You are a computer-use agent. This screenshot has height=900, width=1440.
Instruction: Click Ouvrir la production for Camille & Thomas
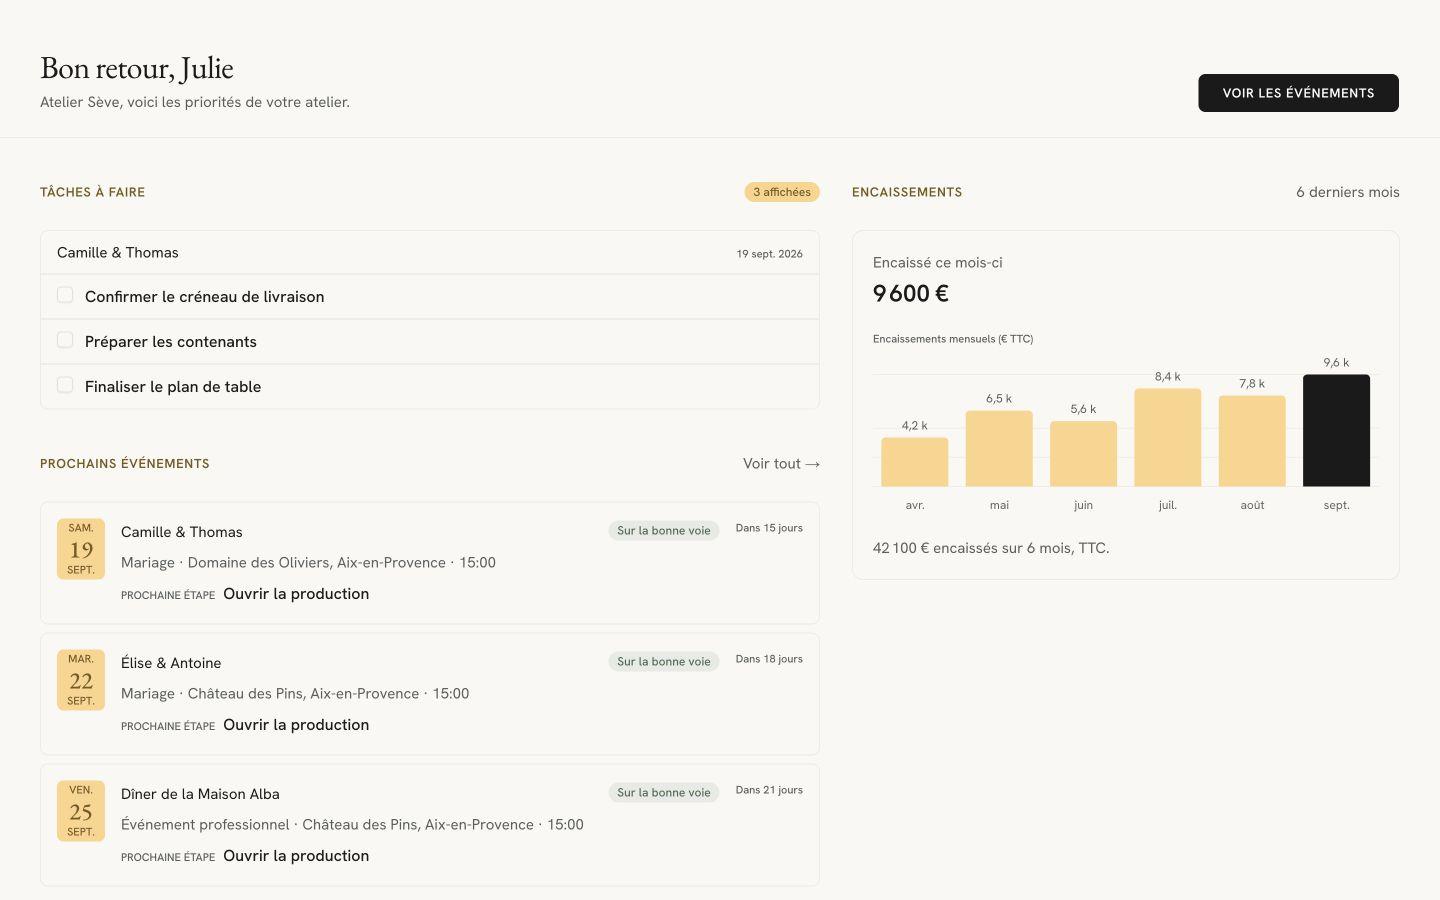[296, 594]
